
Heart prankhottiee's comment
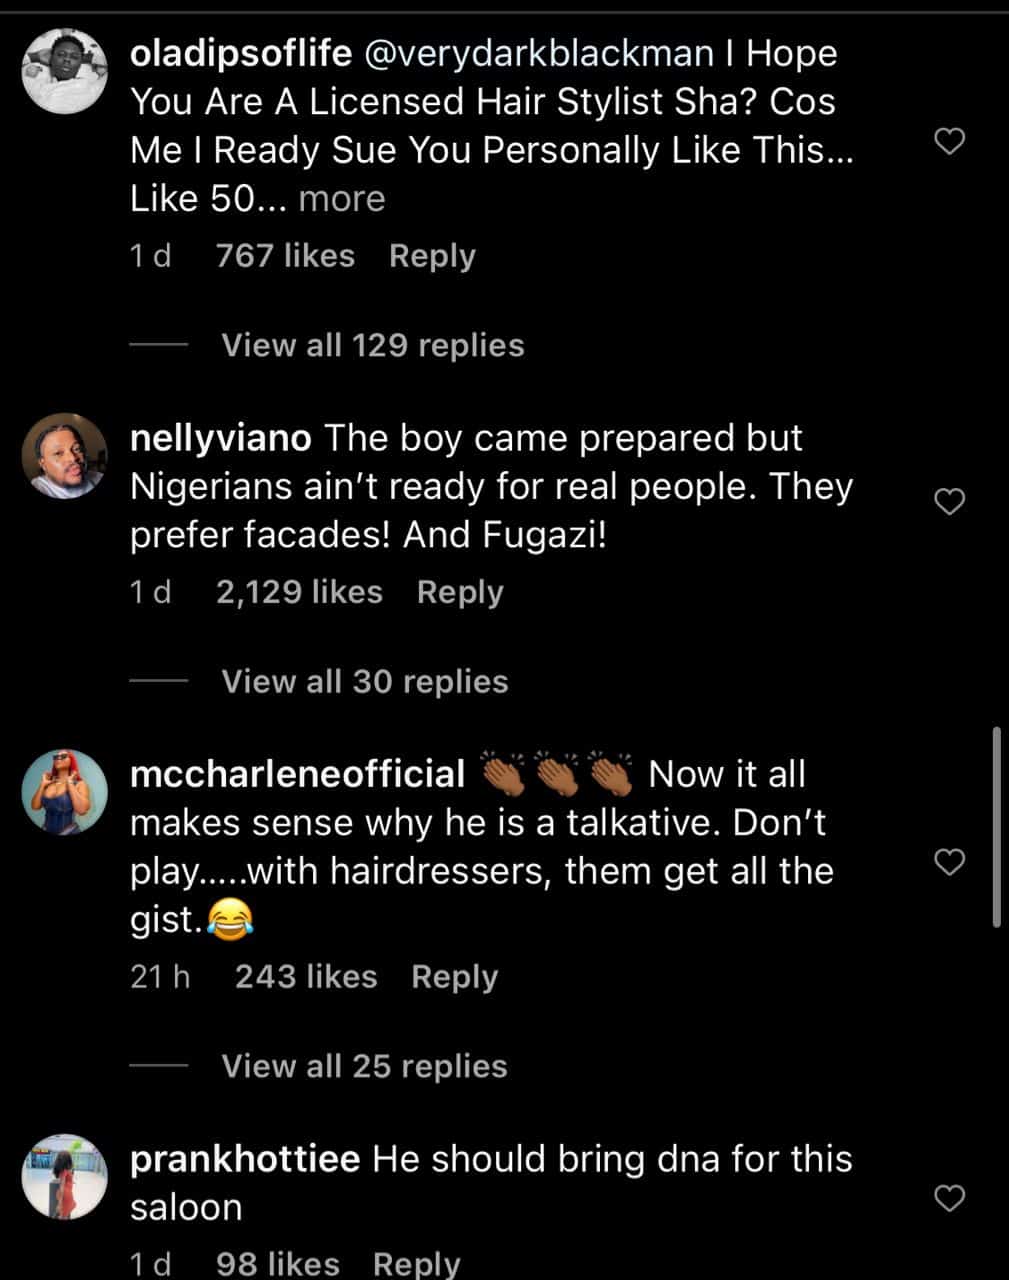click(x=948, y=1197)
